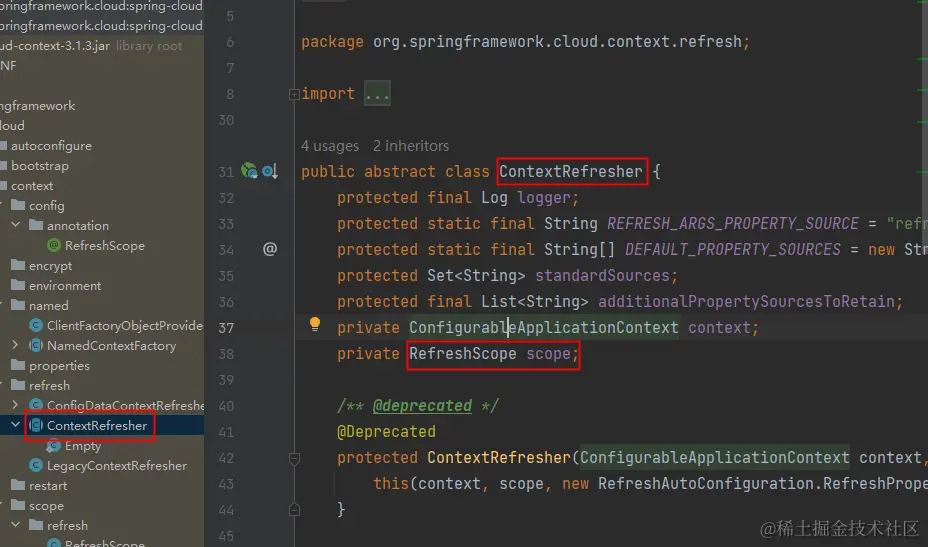
Task: Click the scope folder icon
Action: coord(18,506)
